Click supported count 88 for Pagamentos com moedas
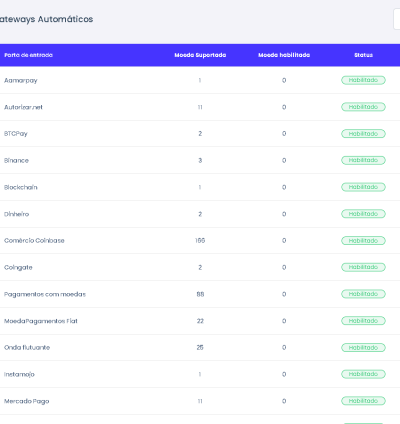The width and height of the screenshot is (400, 424). coord(200,294)
